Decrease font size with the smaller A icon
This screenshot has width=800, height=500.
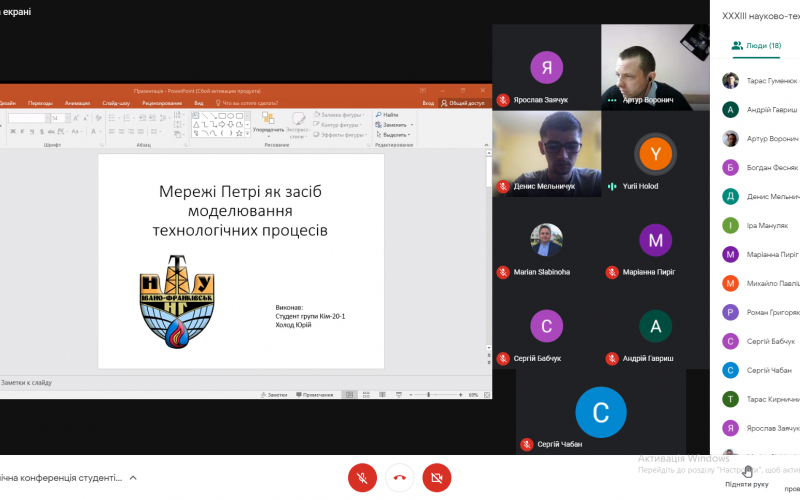[x=85, y=118]
